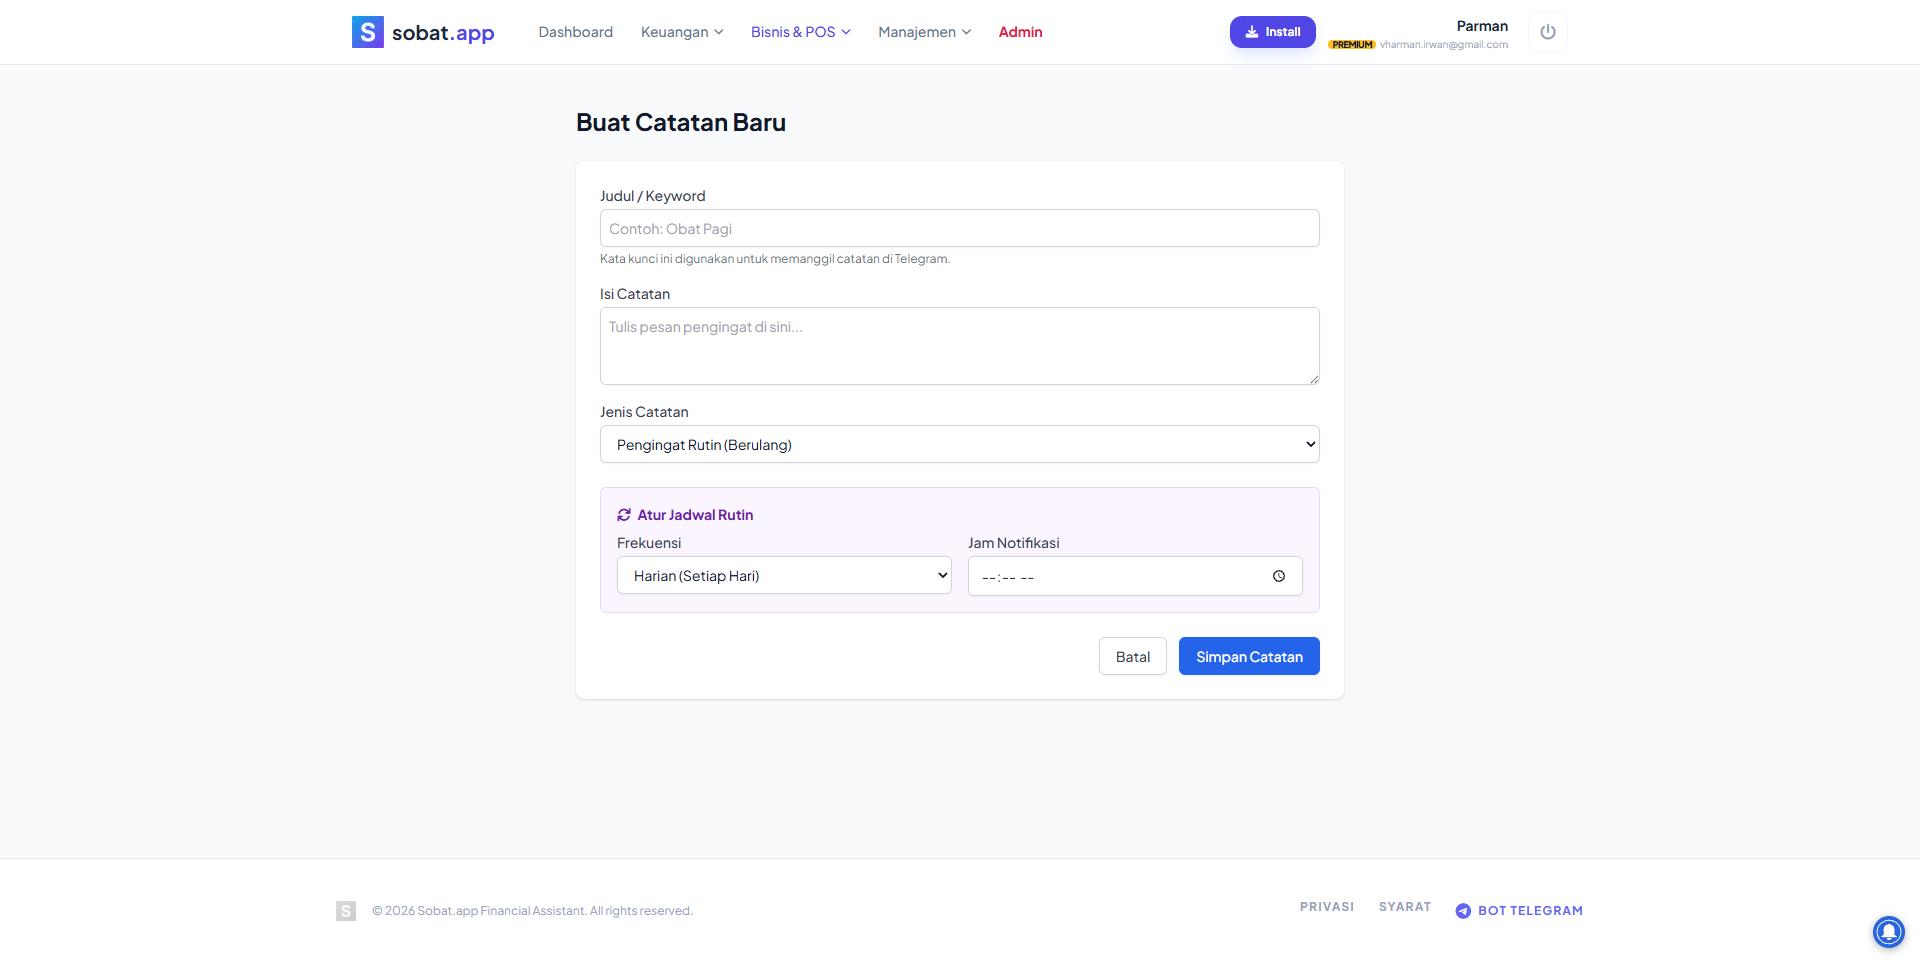This screenshot has height=963, width=1920.
Task: Click the power logout icon
Action: click(1548, 32)
